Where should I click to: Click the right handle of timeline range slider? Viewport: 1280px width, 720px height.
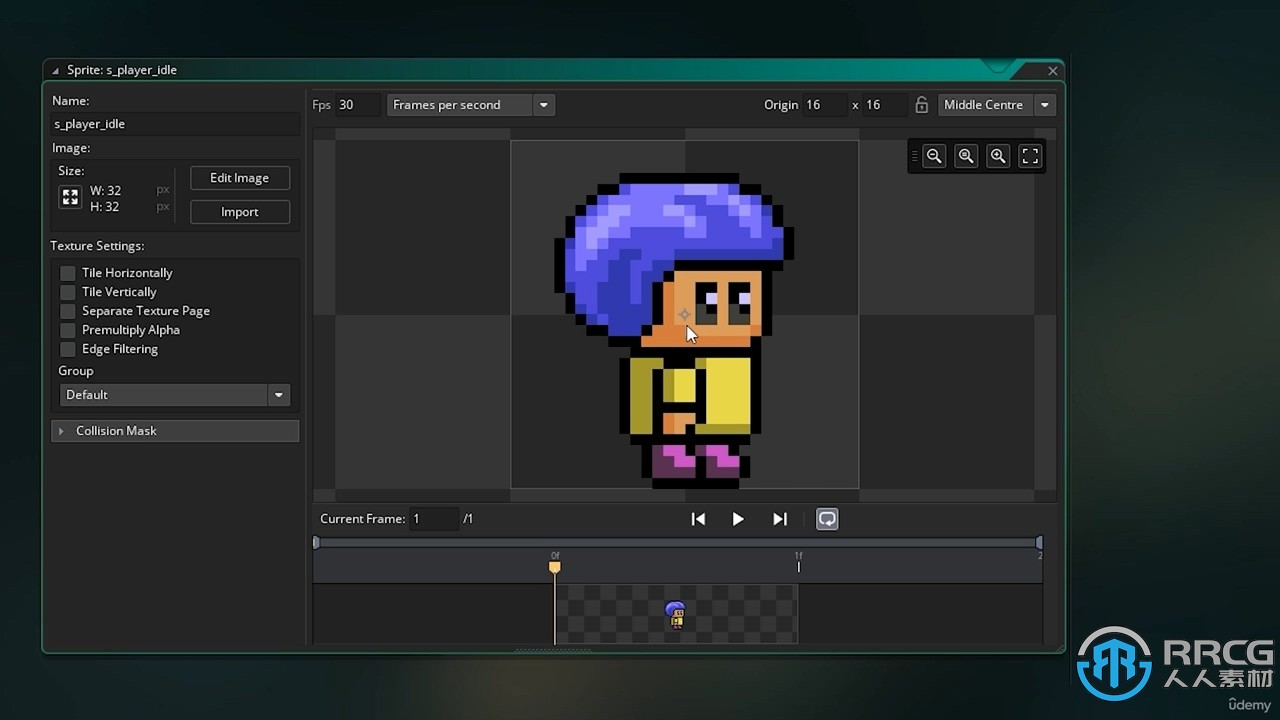click(x=1039, y=542)
